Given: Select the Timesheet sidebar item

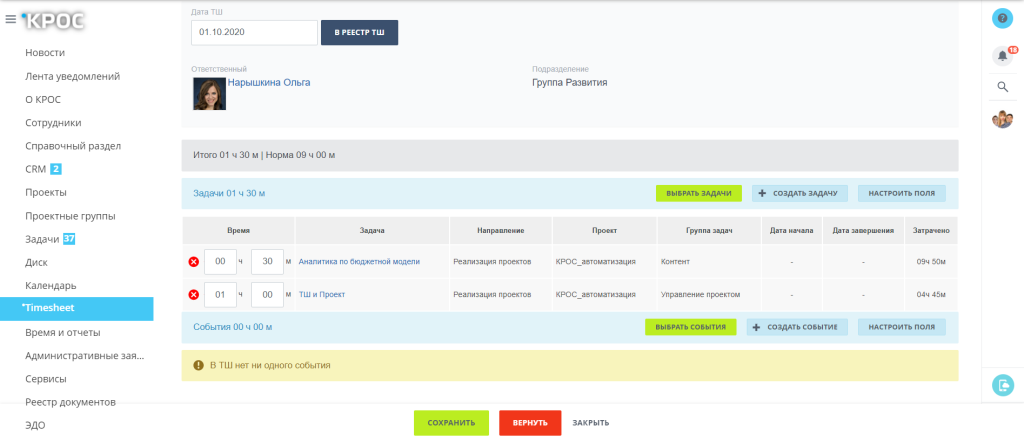Looking at the screenshot, I should [x=76, y=309].
